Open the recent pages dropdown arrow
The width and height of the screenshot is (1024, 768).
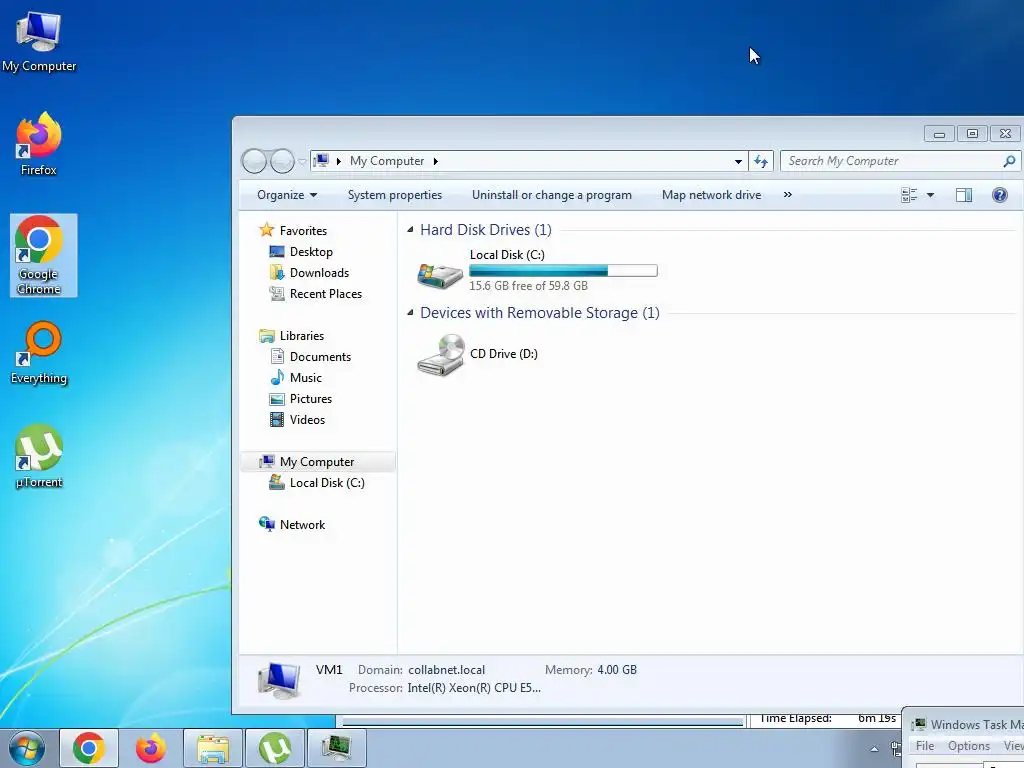[x=302, y=161]
